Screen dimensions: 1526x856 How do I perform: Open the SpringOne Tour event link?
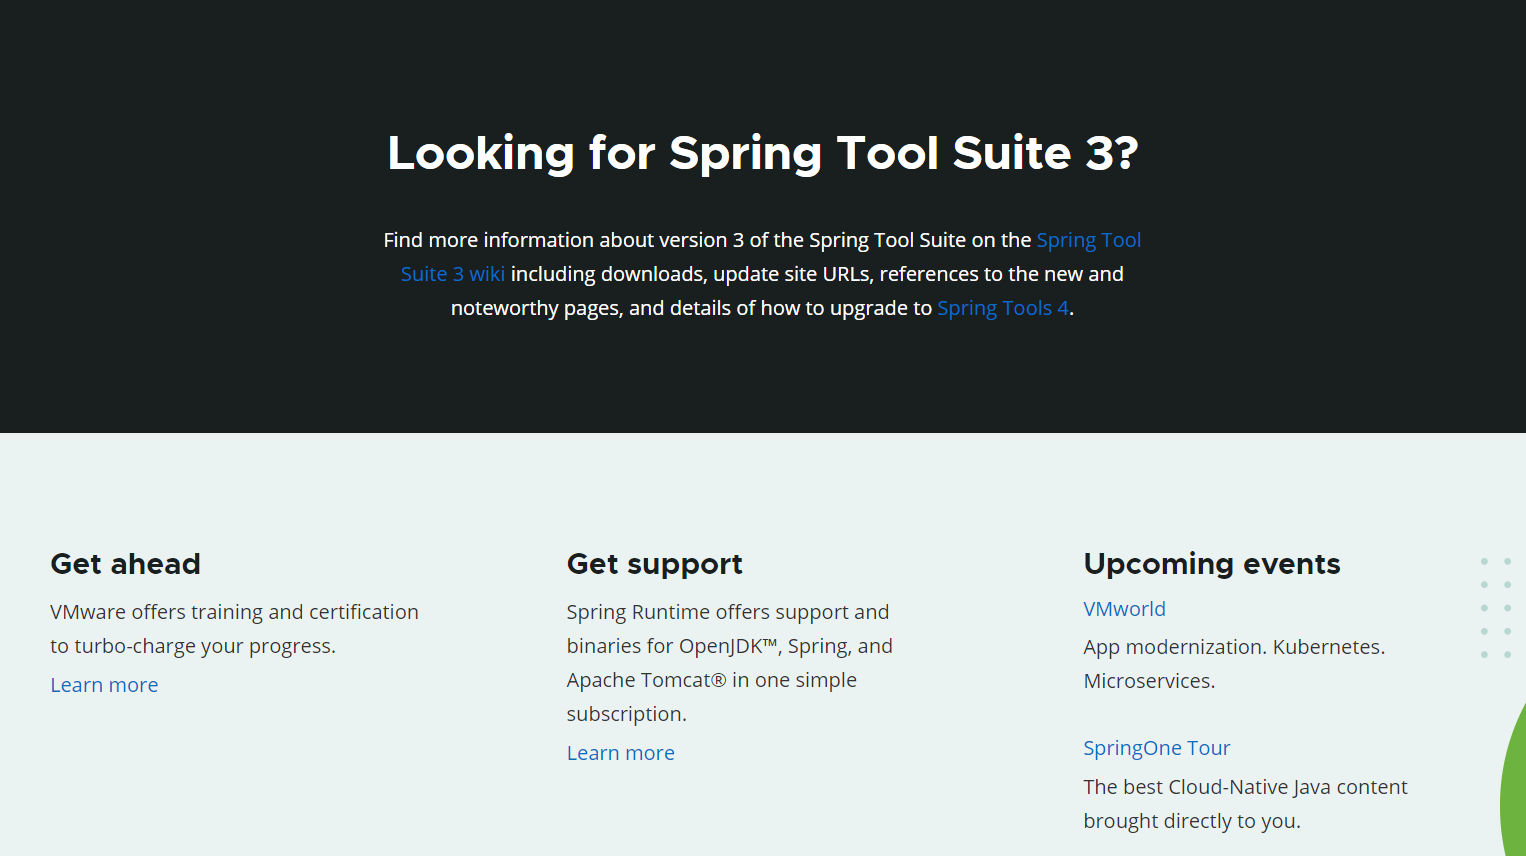tap(1156, 748)
